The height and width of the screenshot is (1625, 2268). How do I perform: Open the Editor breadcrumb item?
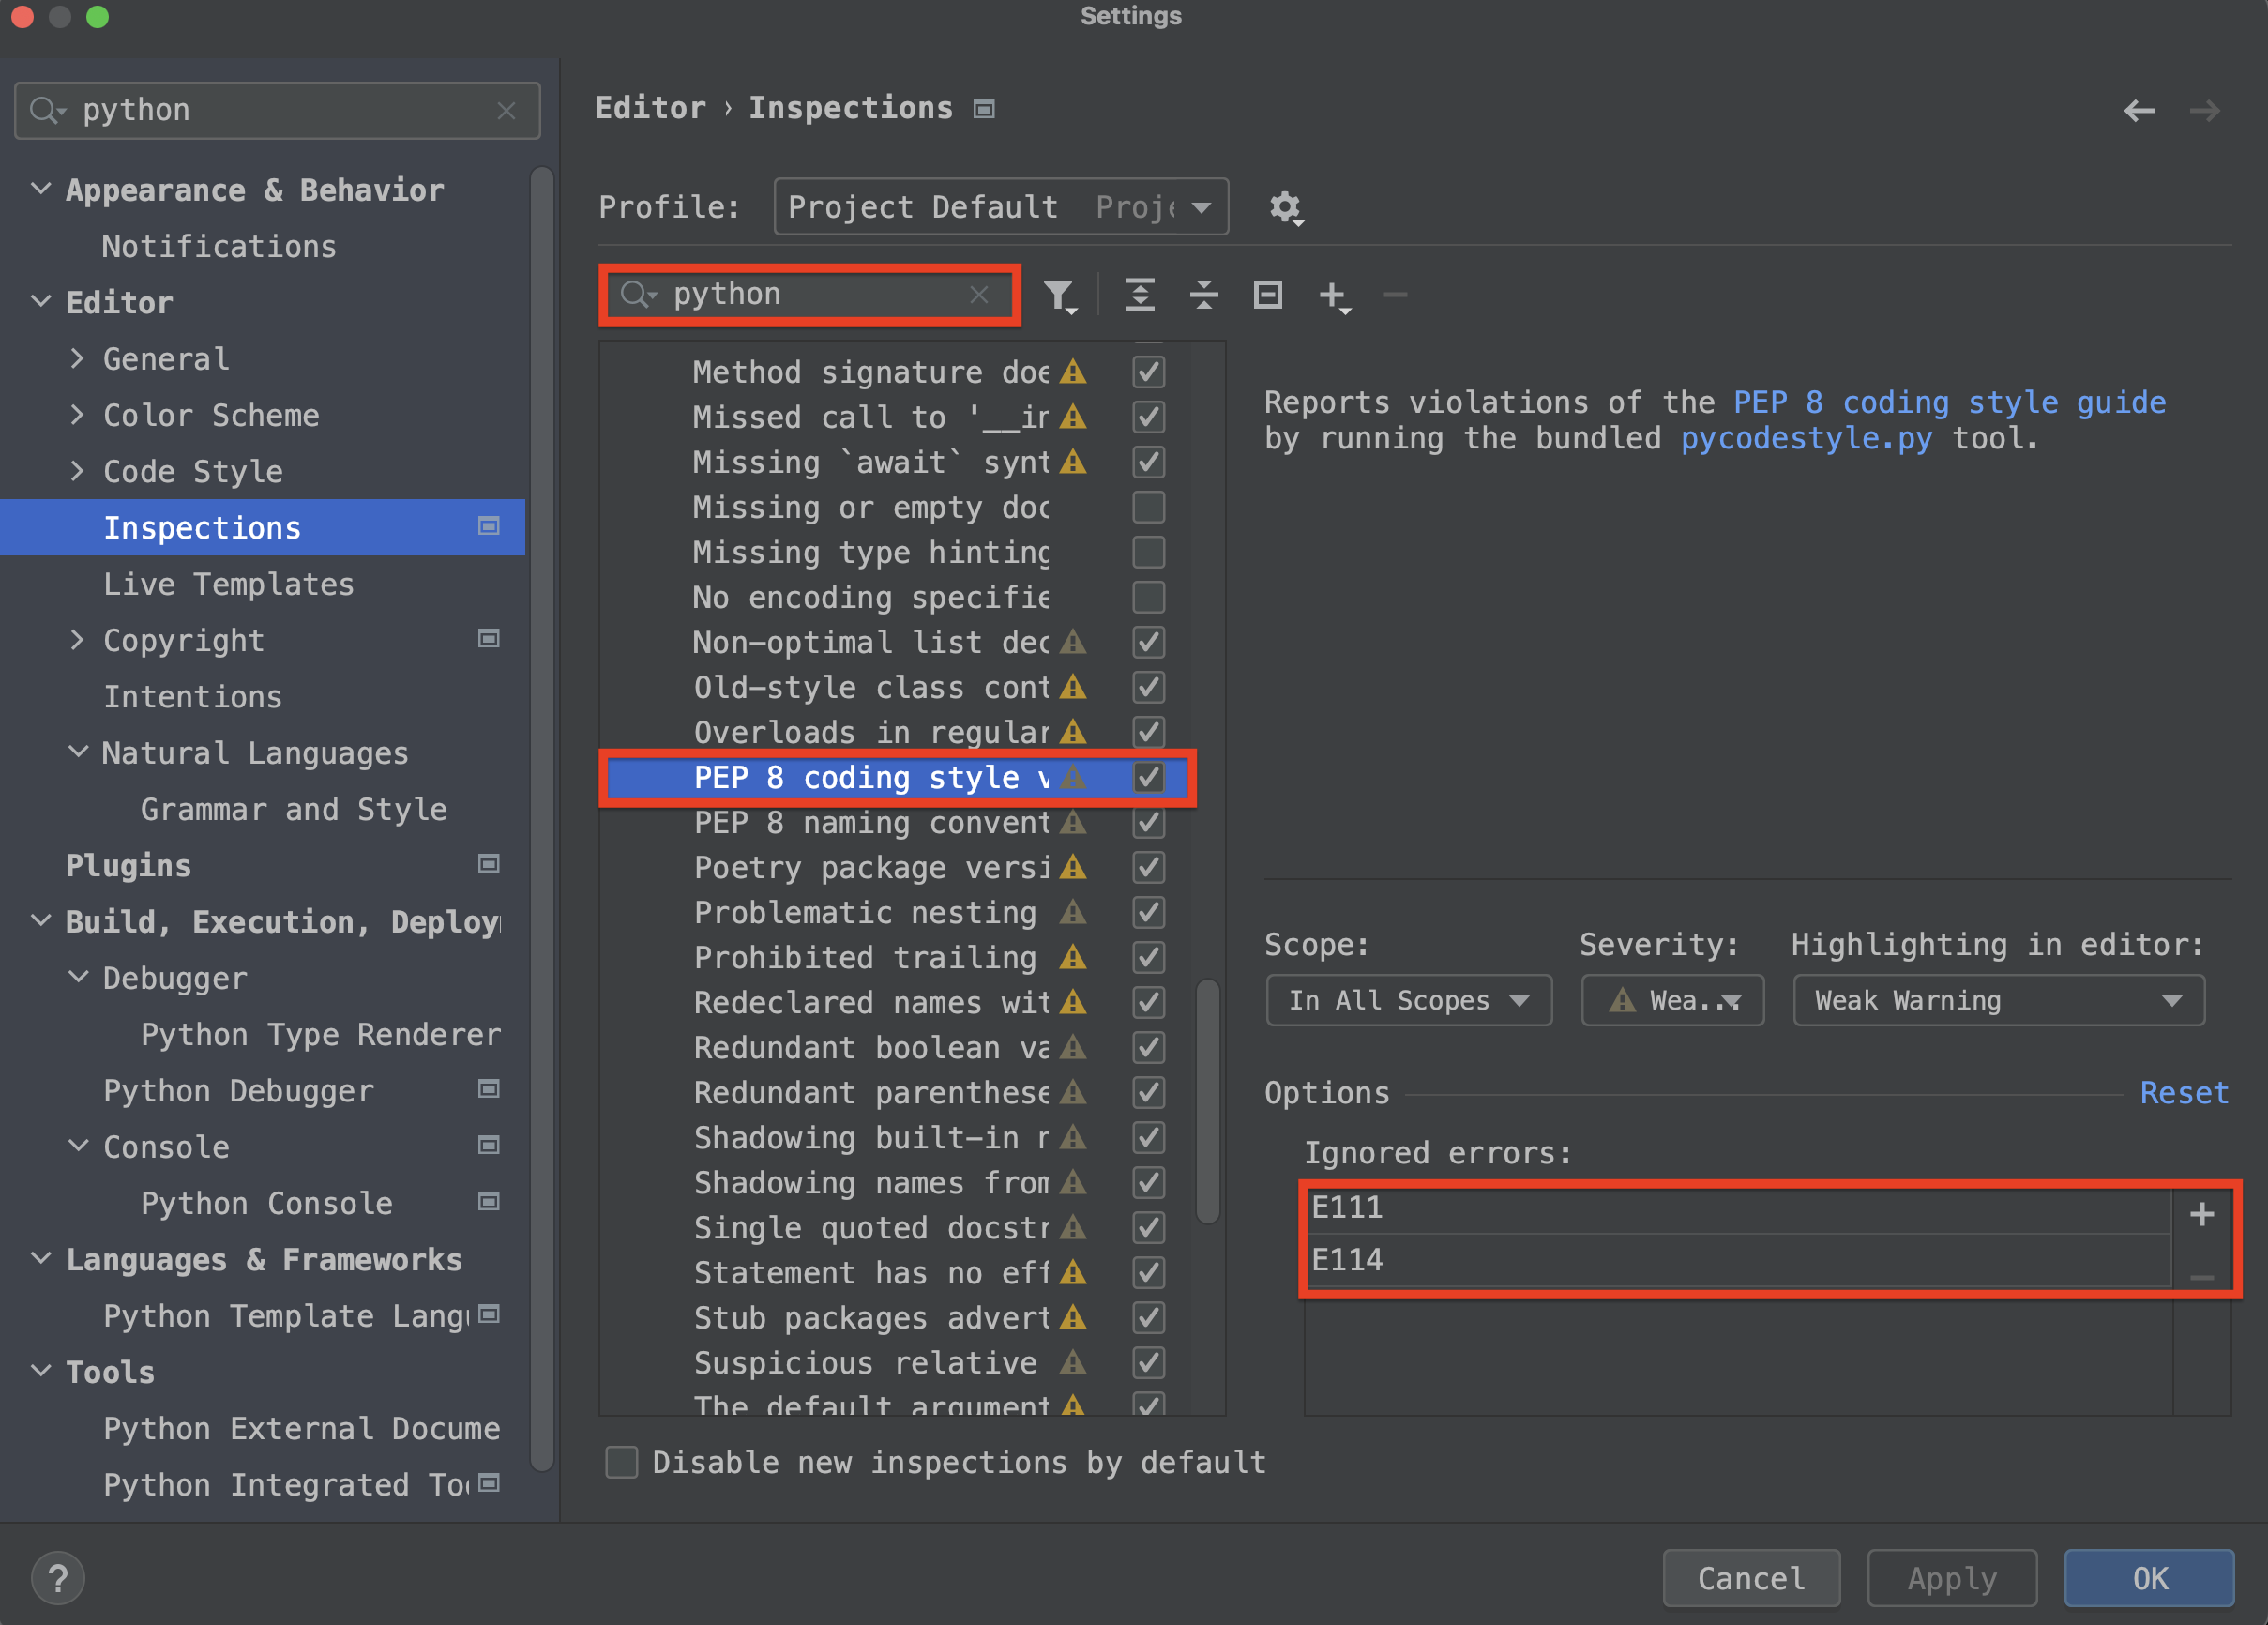tap(650, 107)
